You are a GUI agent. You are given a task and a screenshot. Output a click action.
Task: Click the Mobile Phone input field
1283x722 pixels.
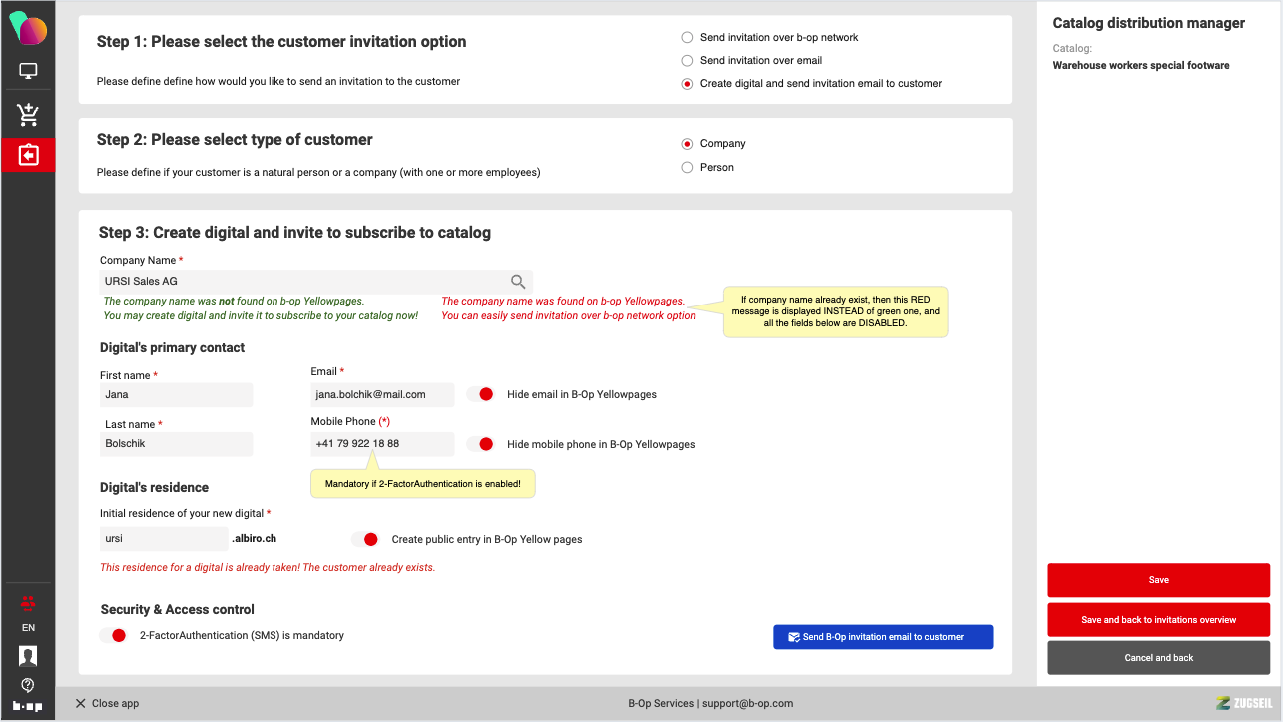382,444
